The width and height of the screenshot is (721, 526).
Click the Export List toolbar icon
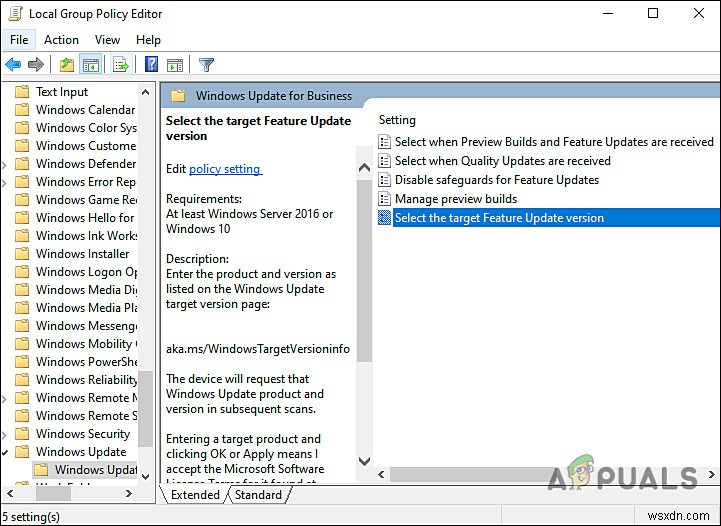[121, 65]
